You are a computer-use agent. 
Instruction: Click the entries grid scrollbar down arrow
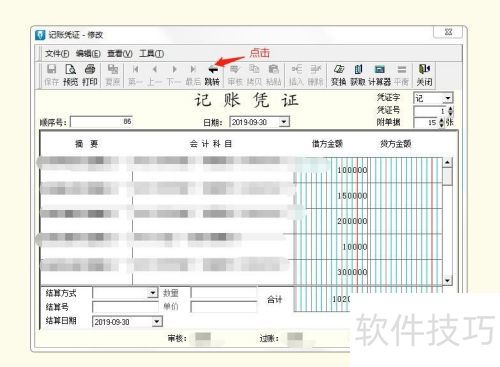point(447,281)
